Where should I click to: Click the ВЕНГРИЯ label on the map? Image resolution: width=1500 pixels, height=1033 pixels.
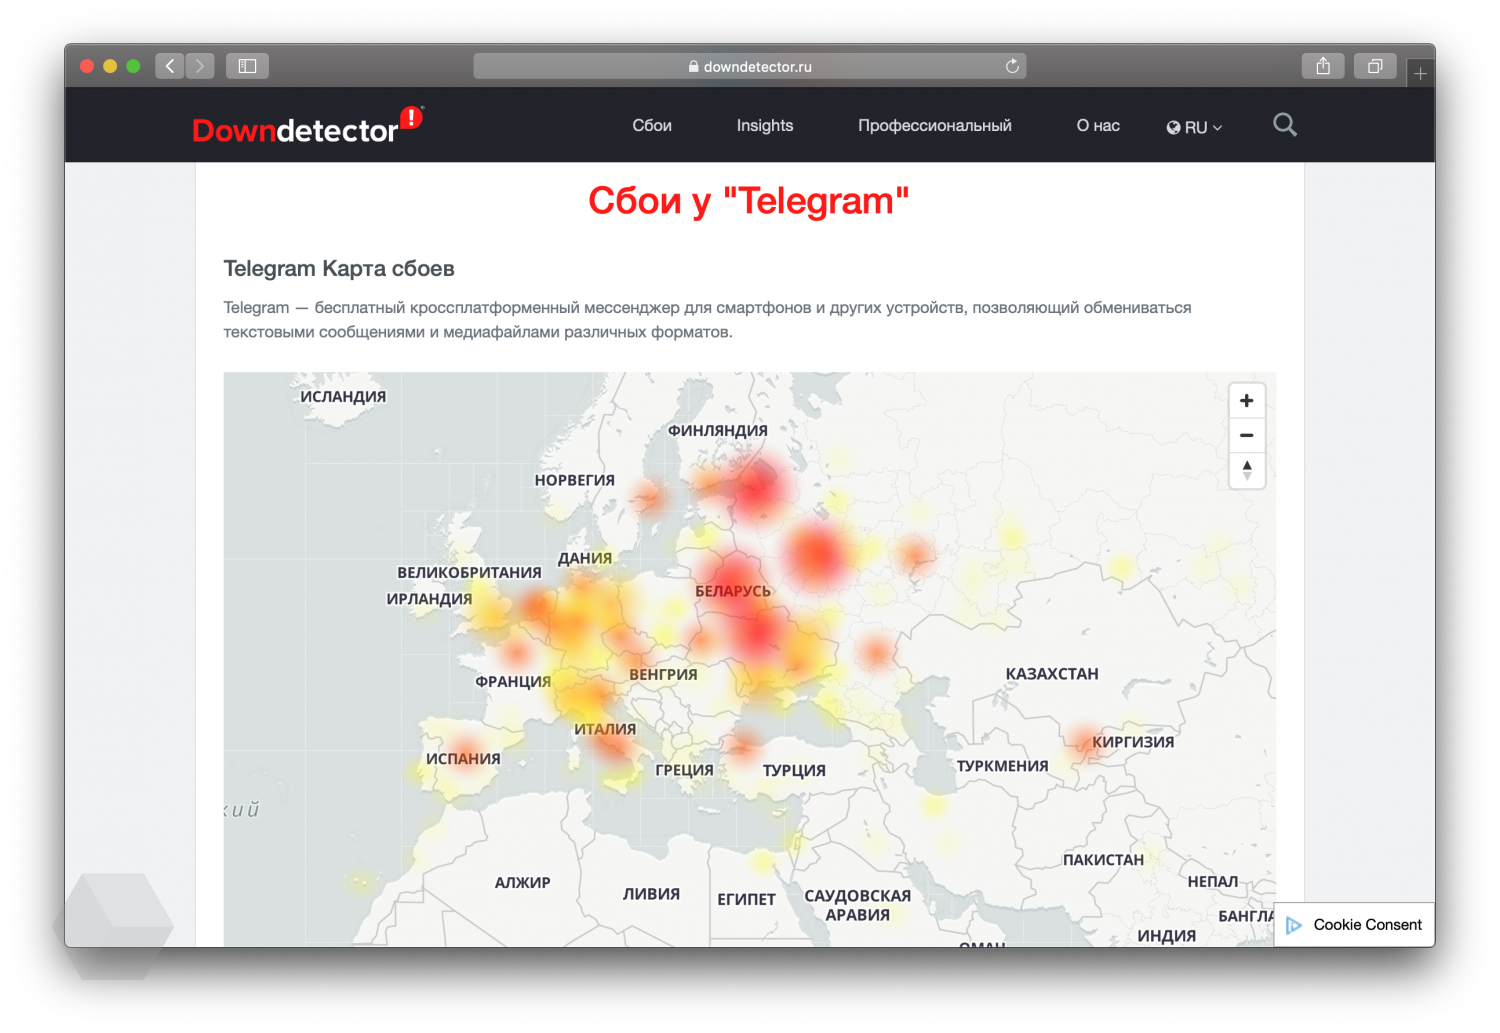pyautogui.click(x=663, y=674)
